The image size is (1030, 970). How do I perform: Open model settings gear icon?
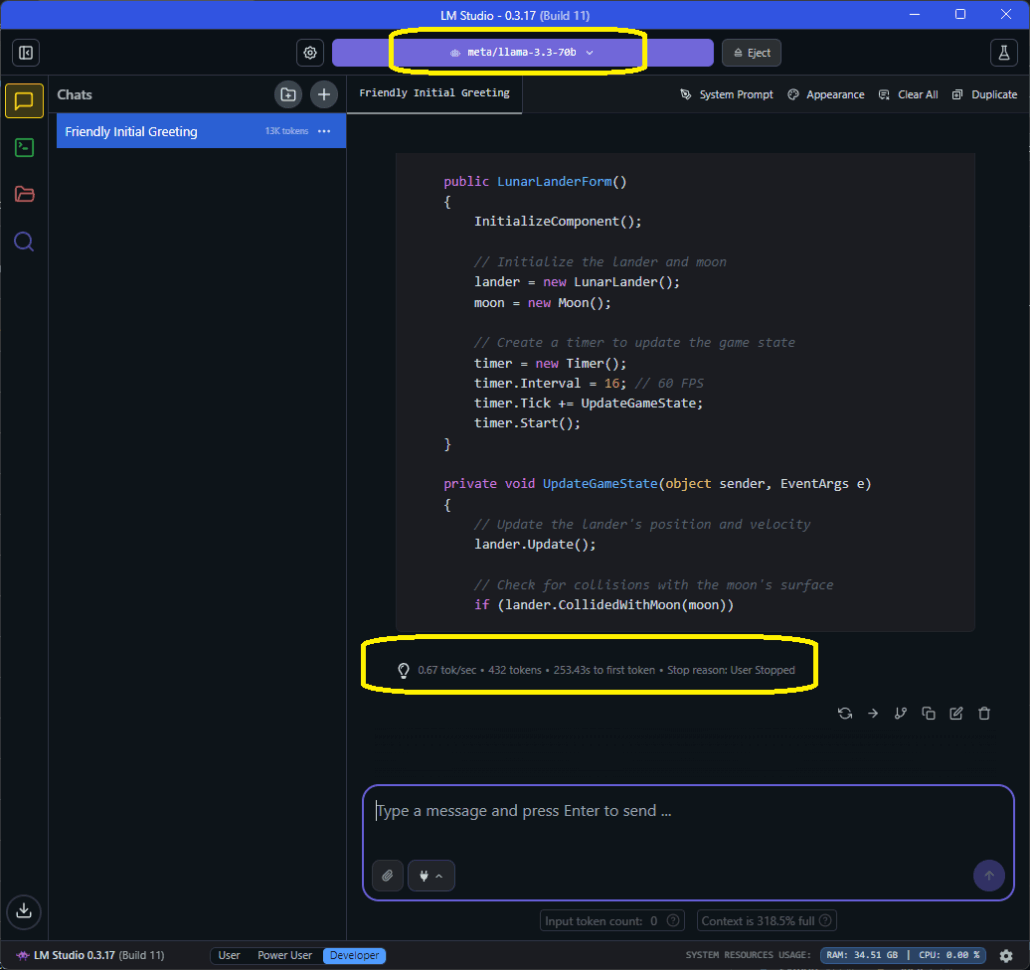310,53
